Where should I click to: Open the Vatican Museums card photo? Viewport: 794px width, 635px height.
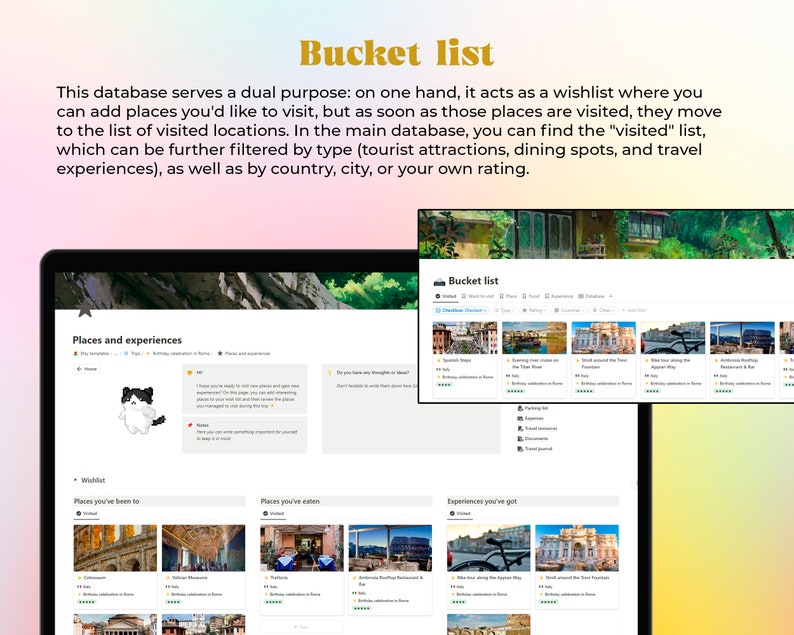(x=203, y=548)
